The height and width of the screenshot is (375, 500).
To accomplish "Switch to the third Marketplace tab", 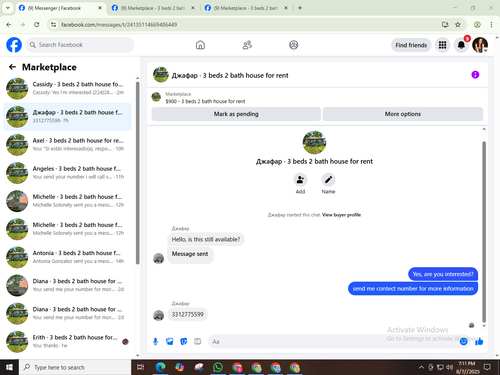I will point(246,8).
